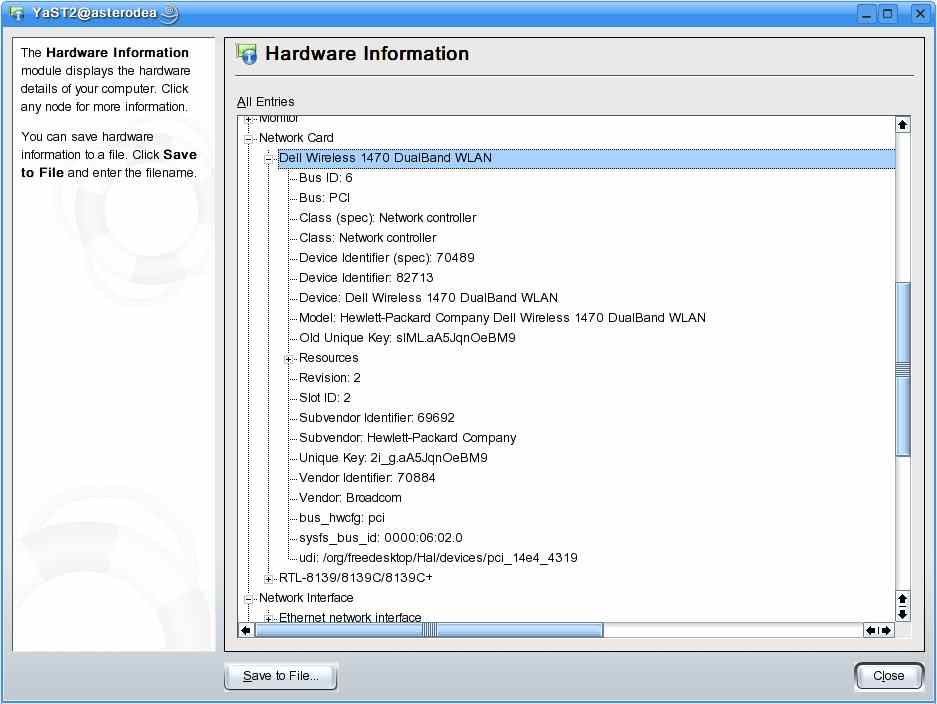
Task: Select the udi freedesktop Hal devices row
Action: pyautogui.click(x=438, y=558)
